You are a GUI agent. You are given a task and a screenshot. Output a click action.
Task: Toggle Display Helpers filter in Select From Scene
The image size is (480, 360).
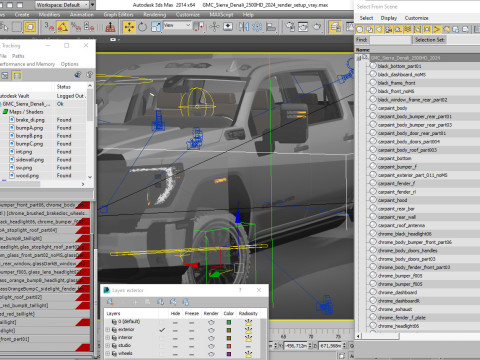[x=398, y=30]
